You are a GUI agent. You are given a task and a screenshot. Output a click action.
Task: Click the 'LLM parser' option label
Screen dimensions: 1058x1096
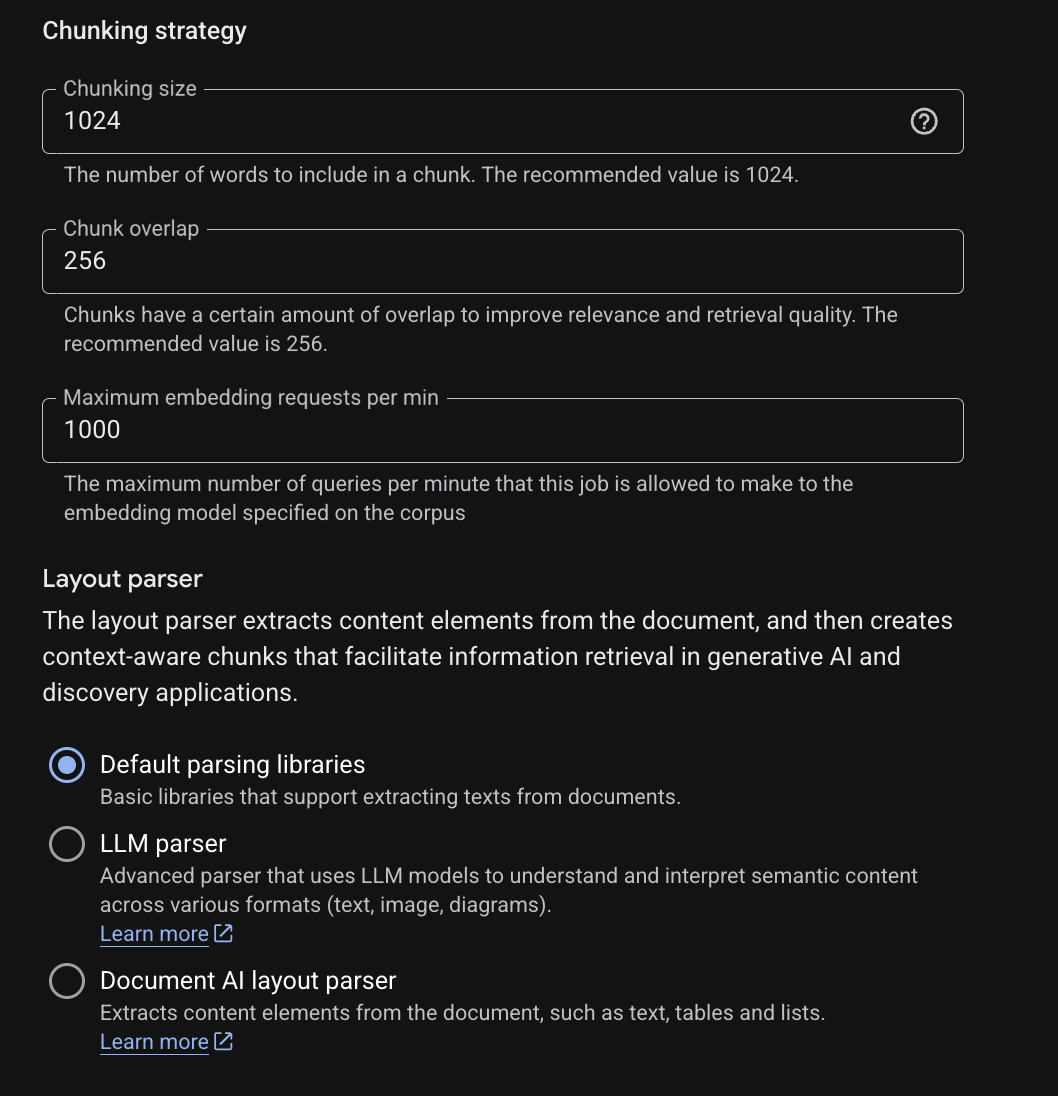[163, 844]
